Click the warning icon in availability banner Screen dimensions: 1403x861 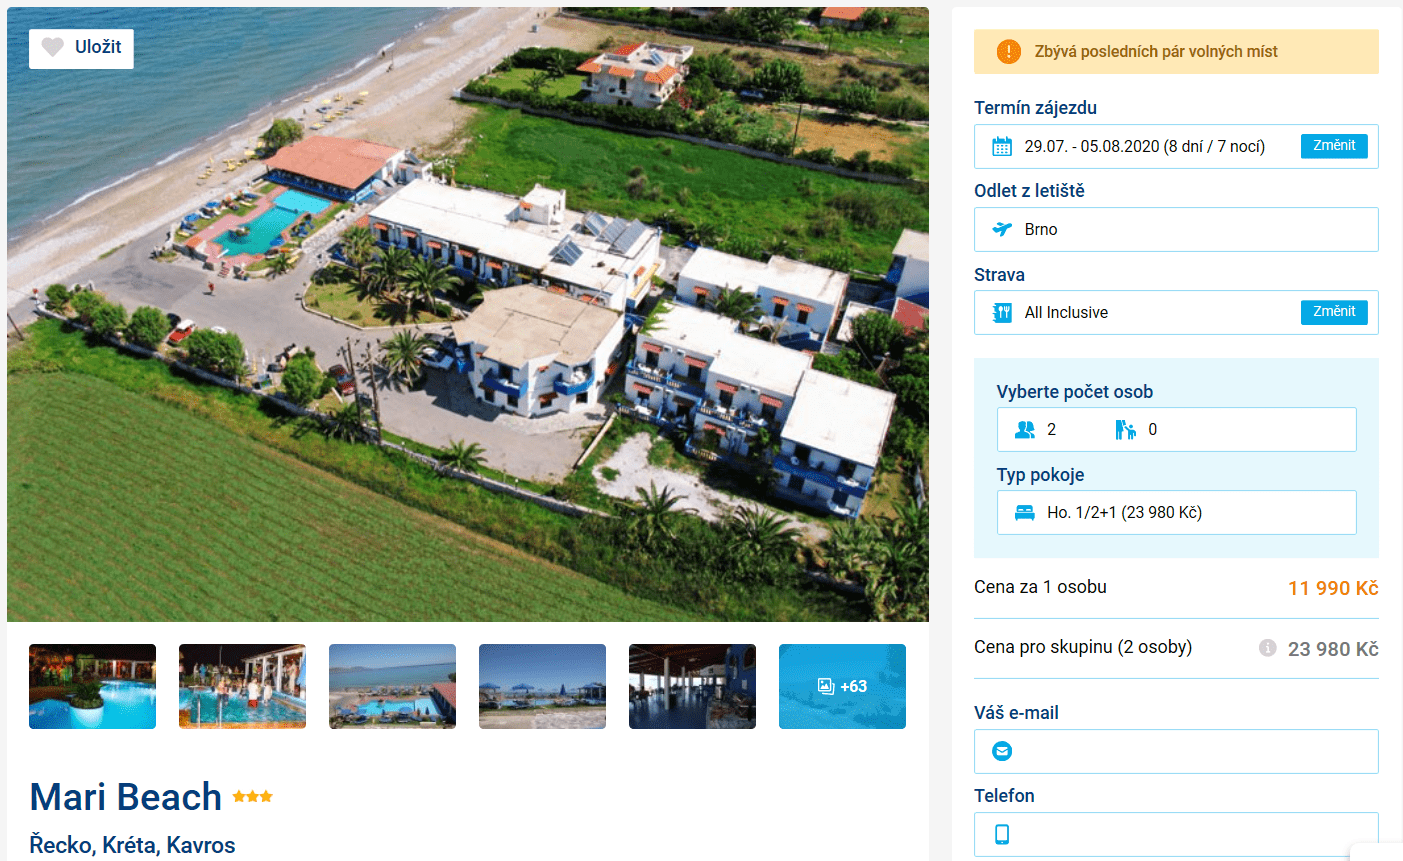(x=1009, y=52)
